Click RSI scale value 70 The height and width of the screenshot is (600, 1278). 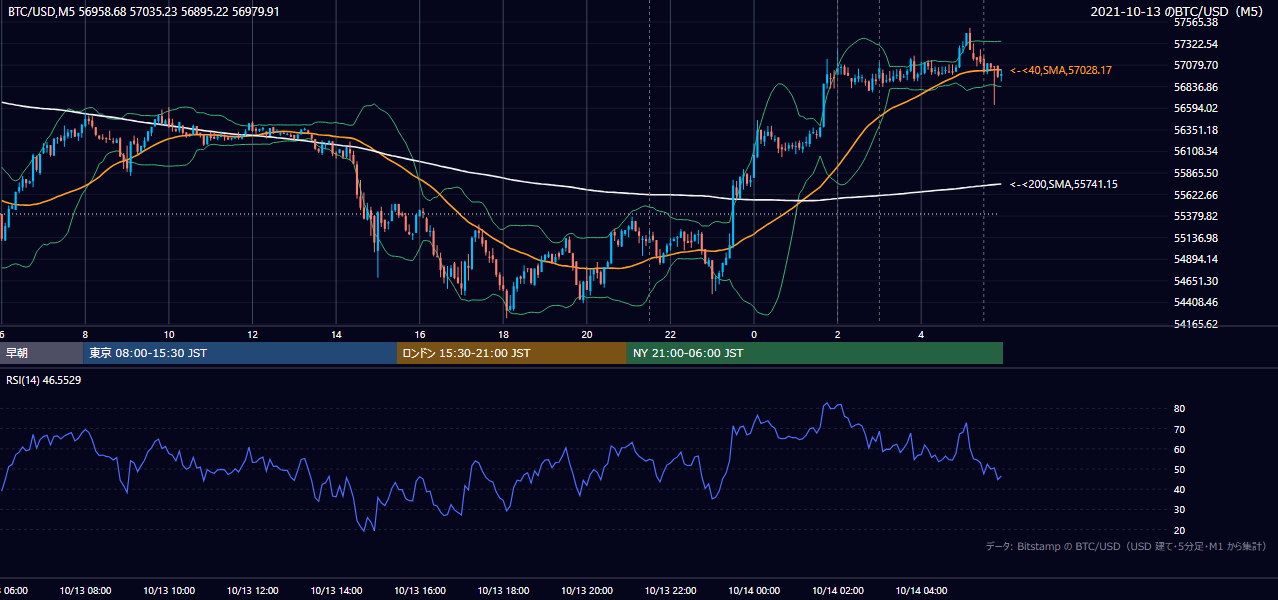(1179, 429)
